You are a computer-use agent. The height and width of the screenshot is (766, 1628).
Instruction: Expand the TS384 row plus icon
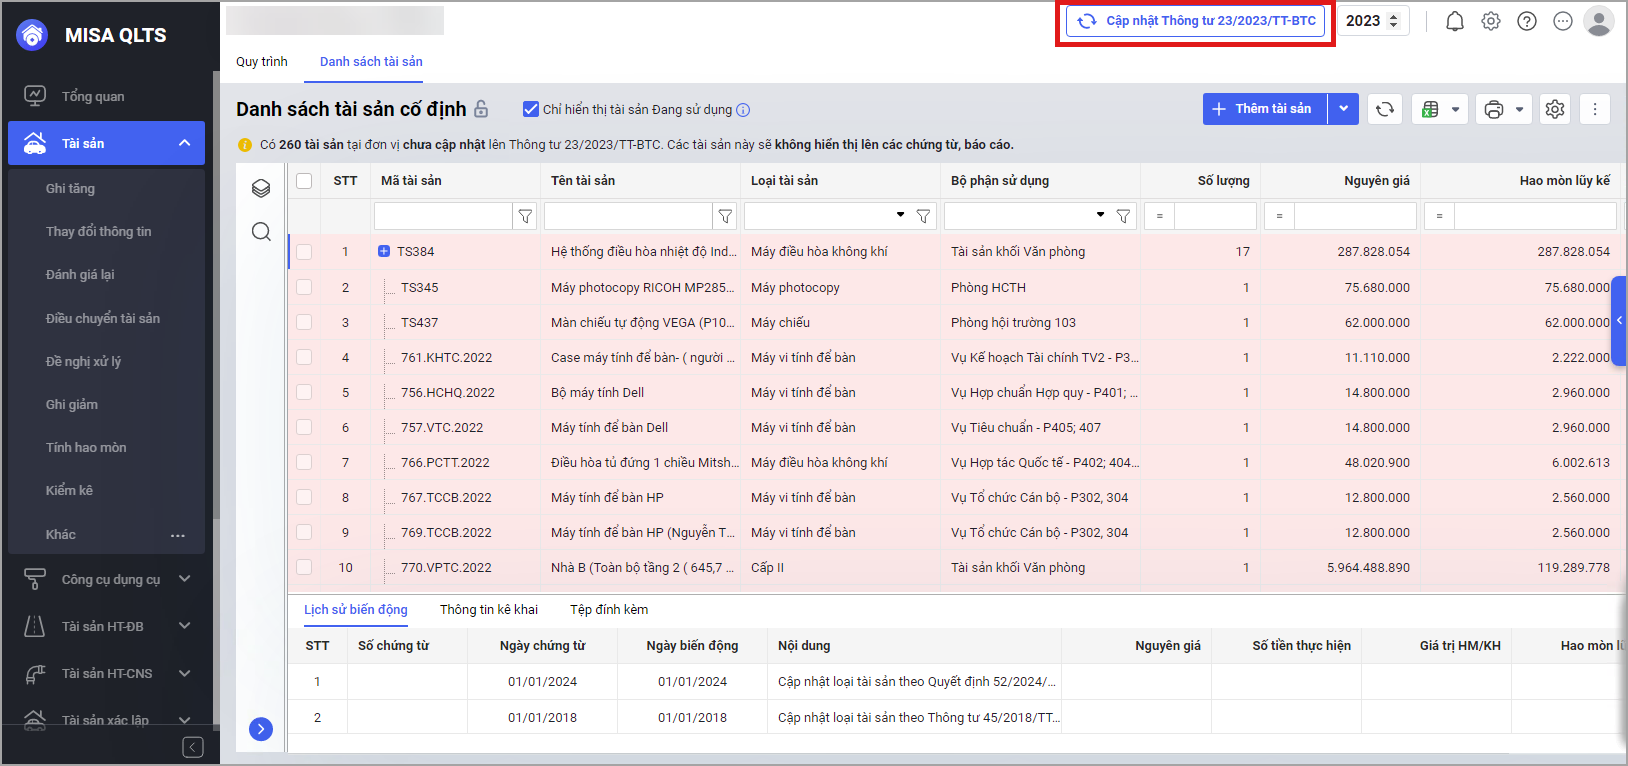pos(384,251)
